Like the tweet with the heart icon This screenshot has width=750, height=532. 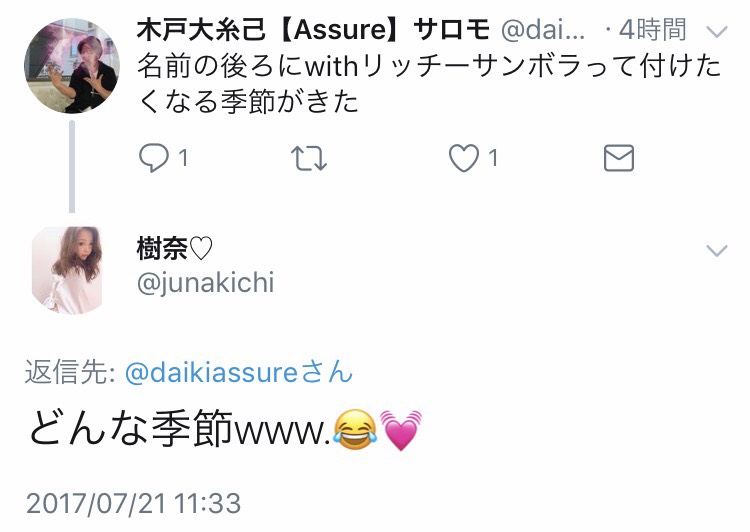point(463,158)
